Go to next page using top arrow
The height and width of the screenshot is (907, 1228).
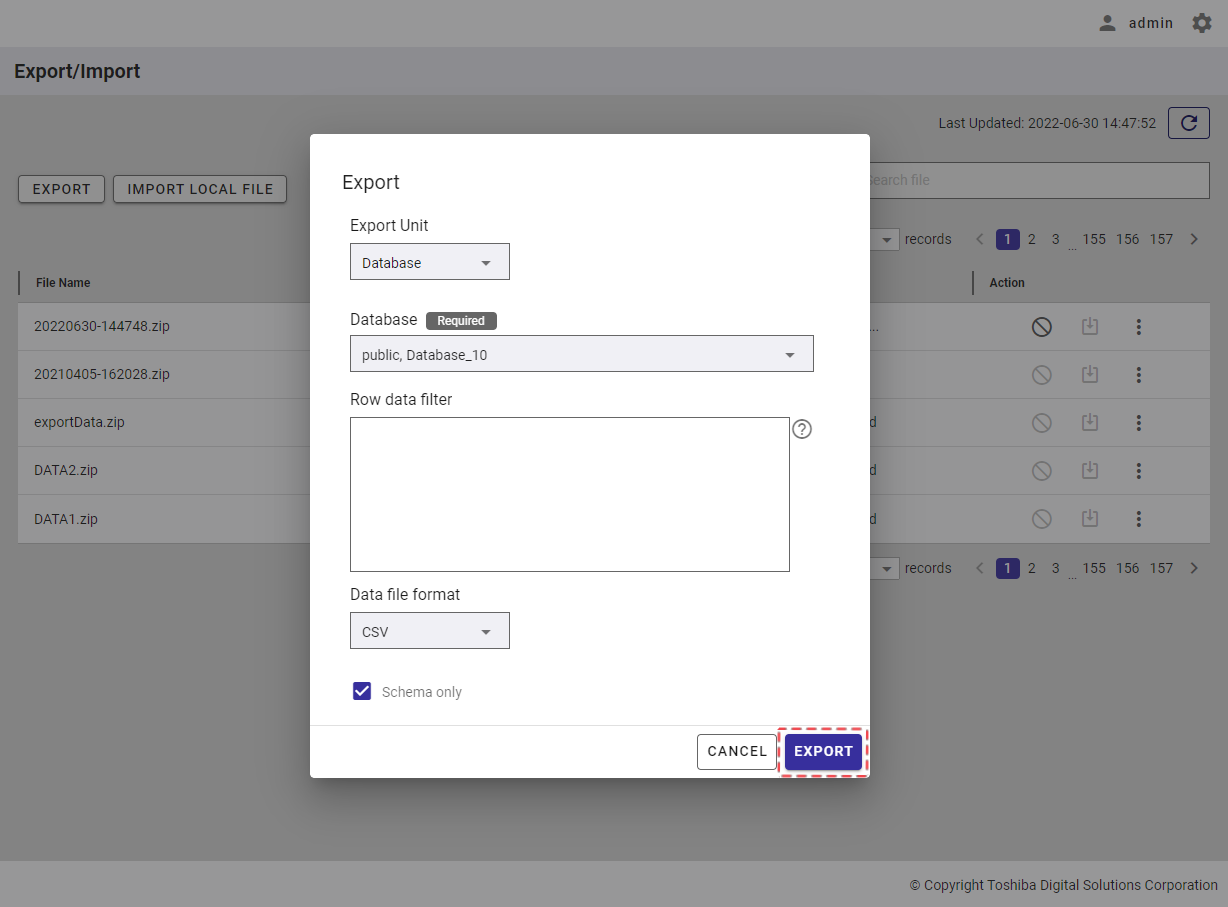tap(1193, 239)
